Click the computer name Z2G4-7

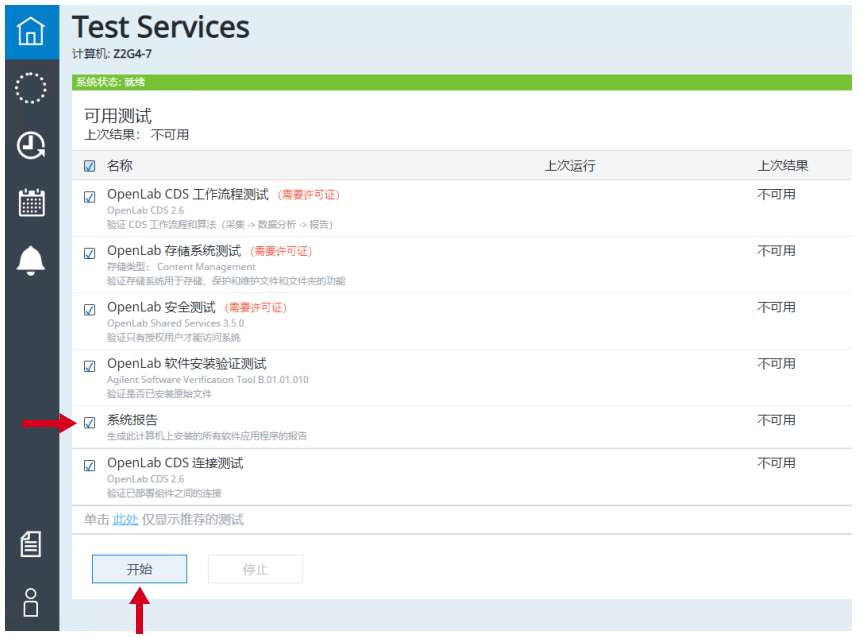pyautogui.click(x=132, y=54)
